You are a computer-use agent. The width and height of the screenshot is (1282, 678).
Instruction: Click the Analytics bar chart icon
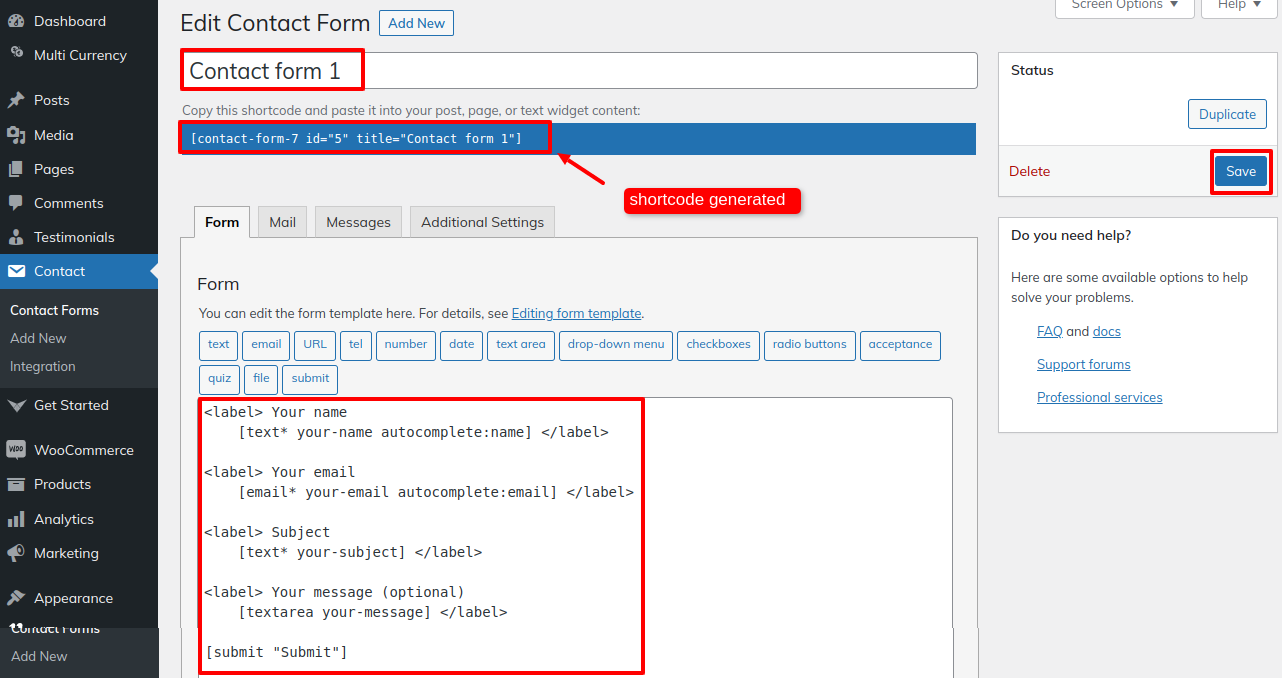coord(16,519)
